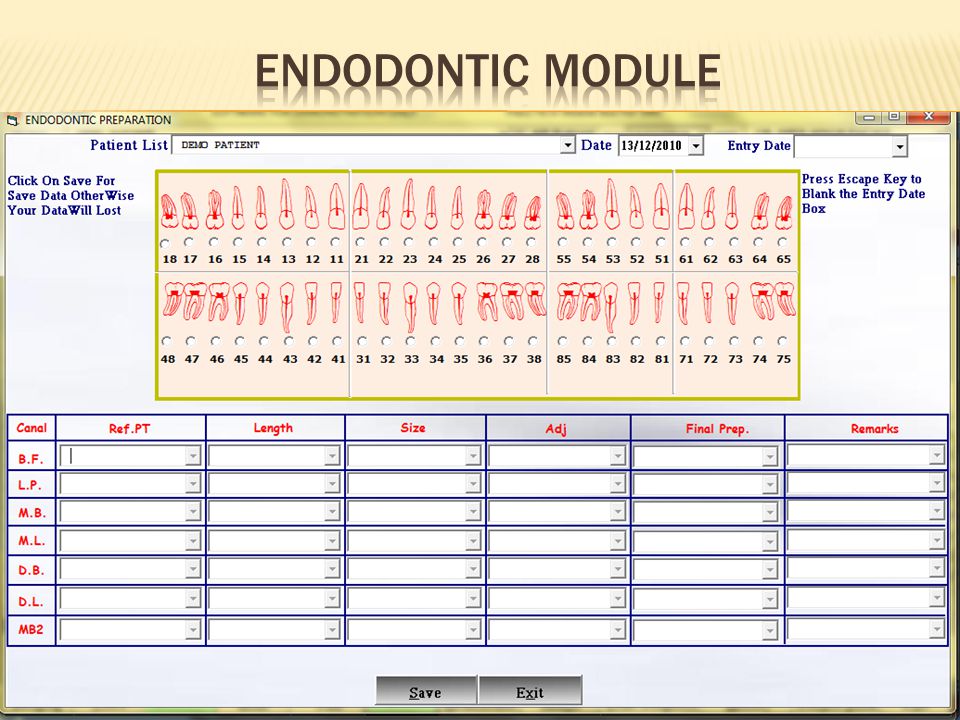Click the tooth 28 molar diagram
The width and height of the screenshot is (960, 720).
point(533,212)
